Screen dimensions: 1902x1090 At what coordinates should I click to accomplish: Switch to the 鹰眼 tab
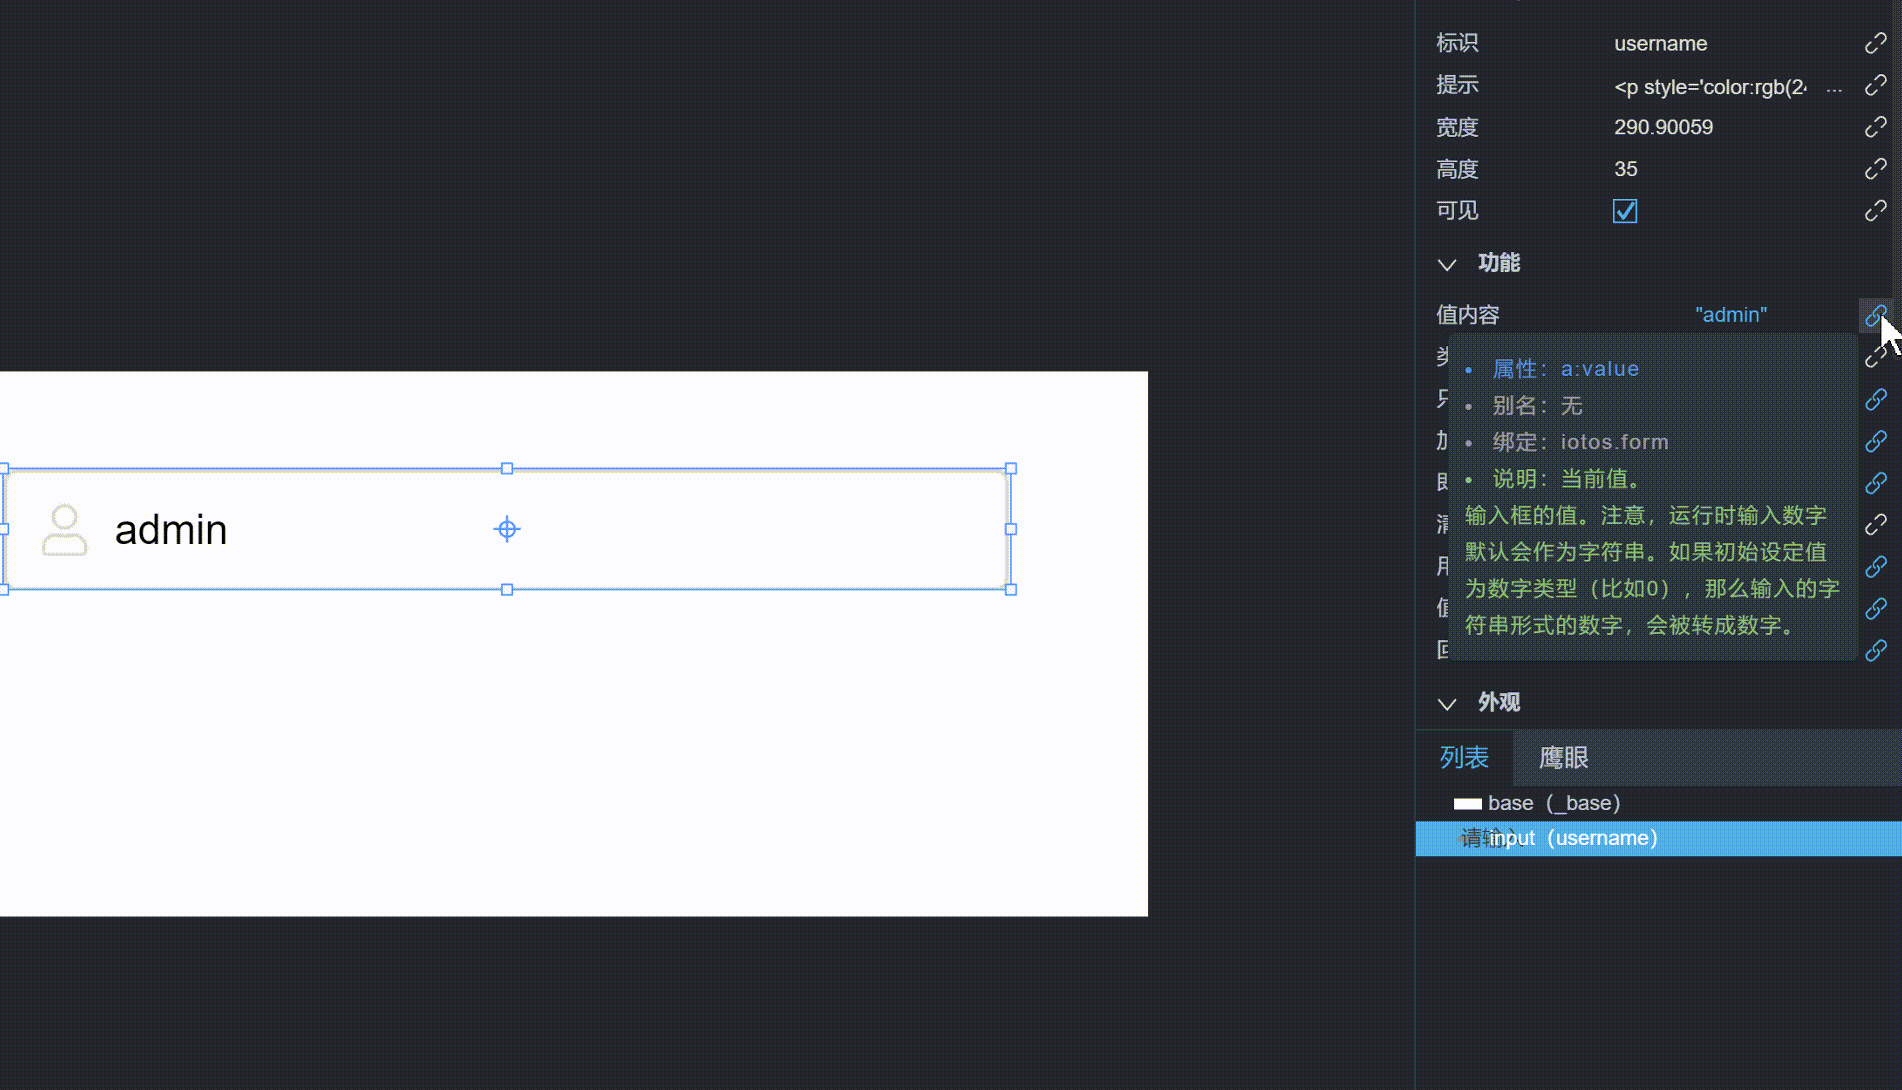click(1563, 758)
